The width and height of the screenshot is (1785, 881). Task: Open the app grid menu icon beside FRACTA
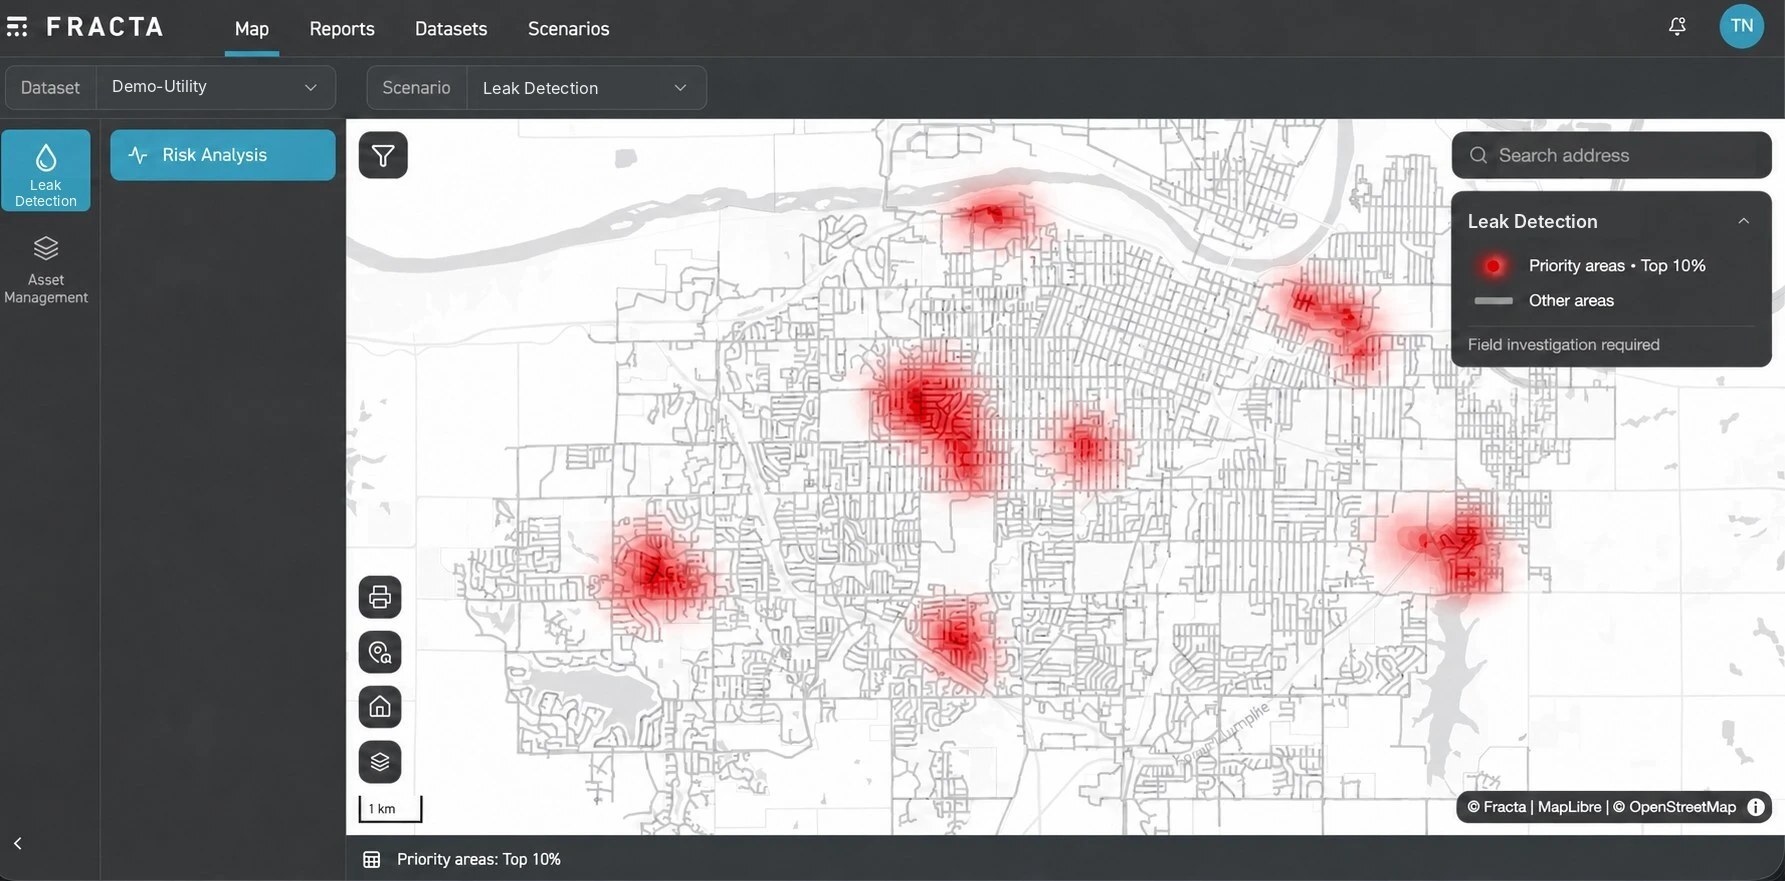coord(17,27)
